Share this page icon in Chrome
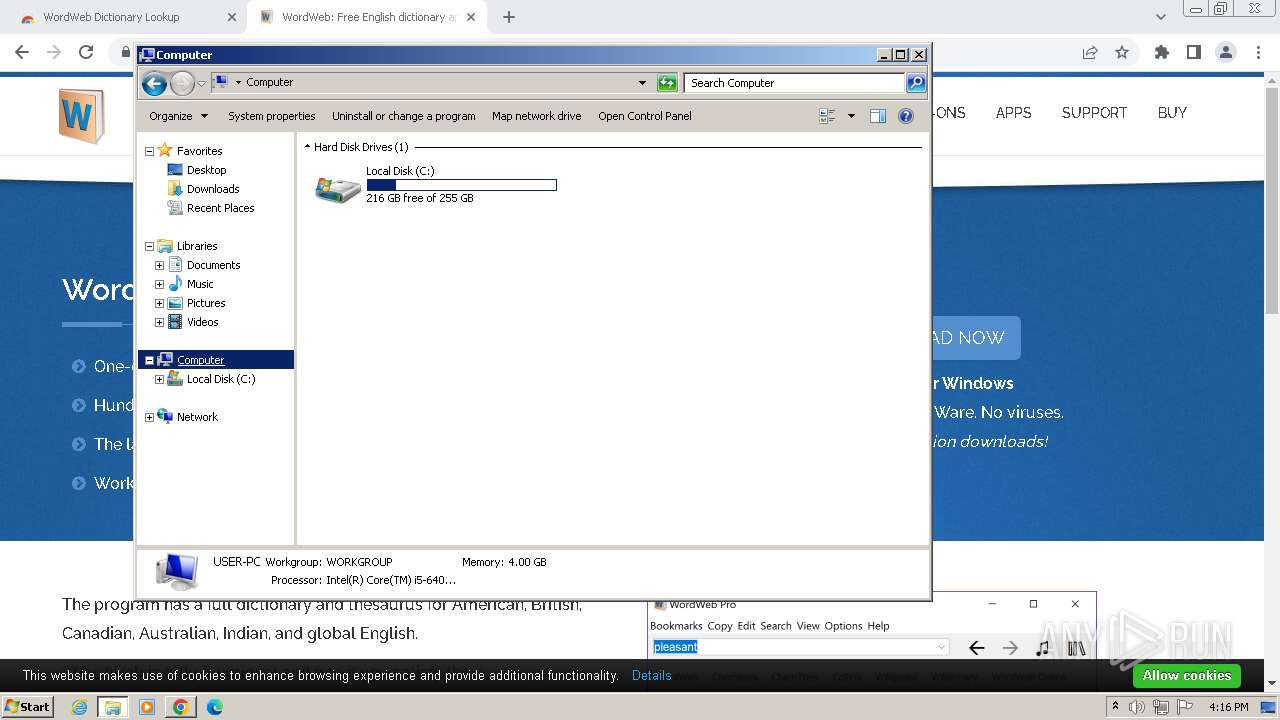Image resolution: width=1280 pixels, height=720 pixels. 1090,52
